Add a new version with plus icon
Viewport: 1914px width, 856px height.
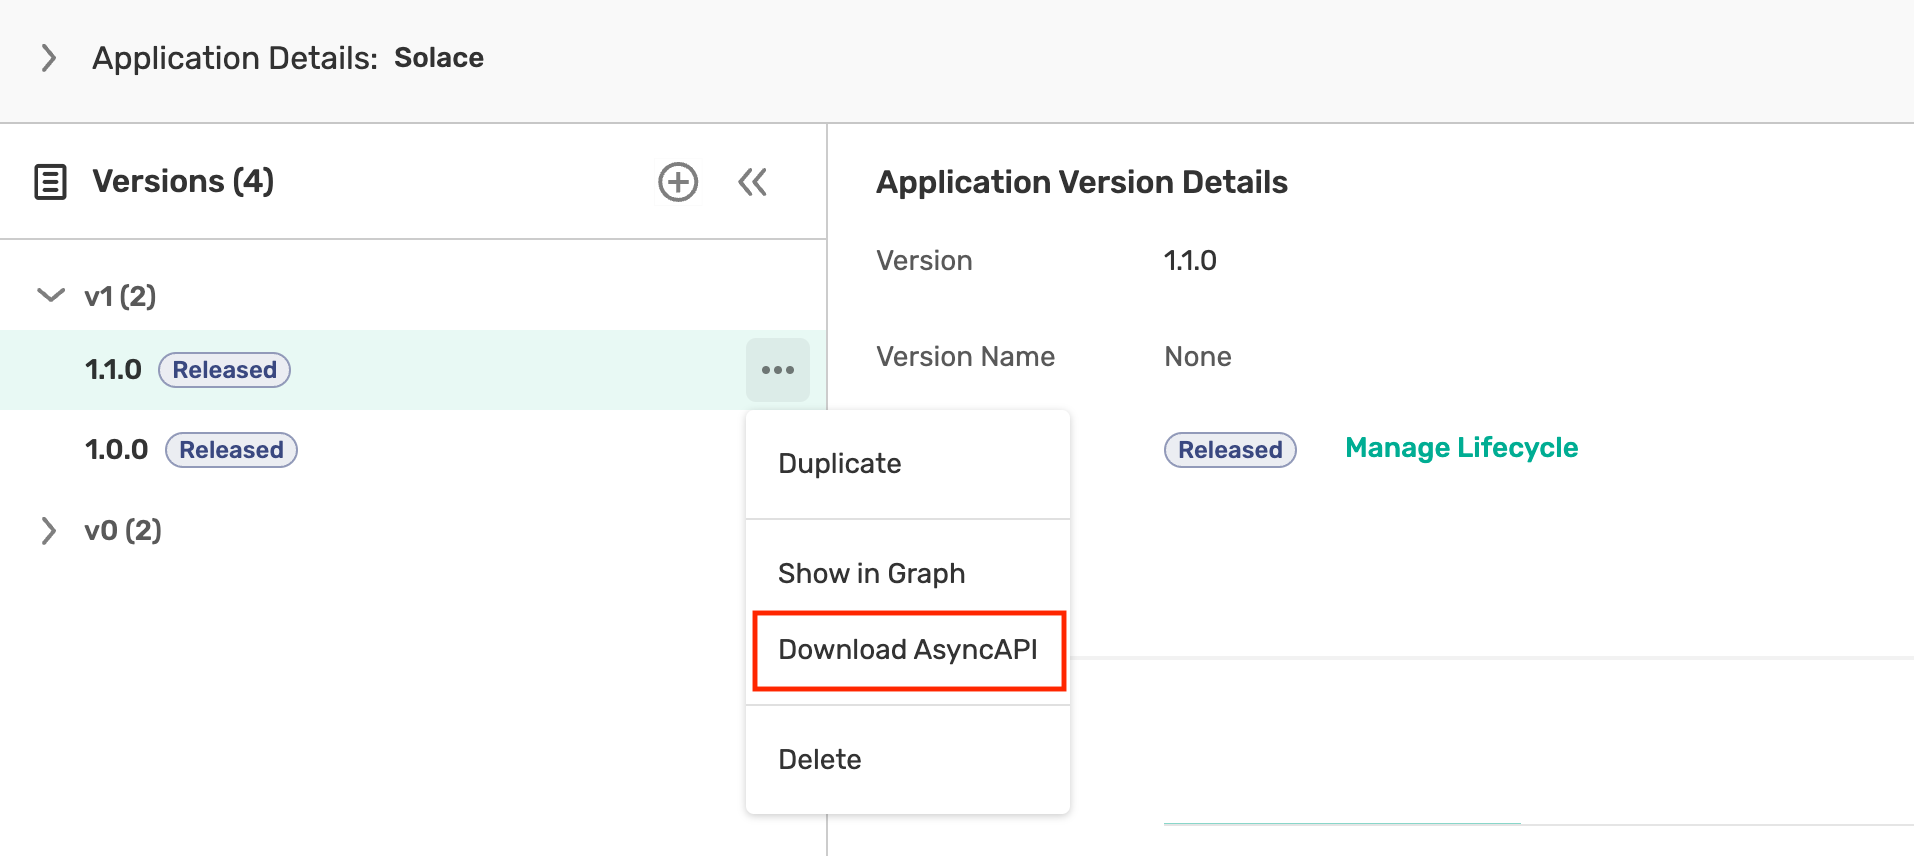[x=678, y=182]
